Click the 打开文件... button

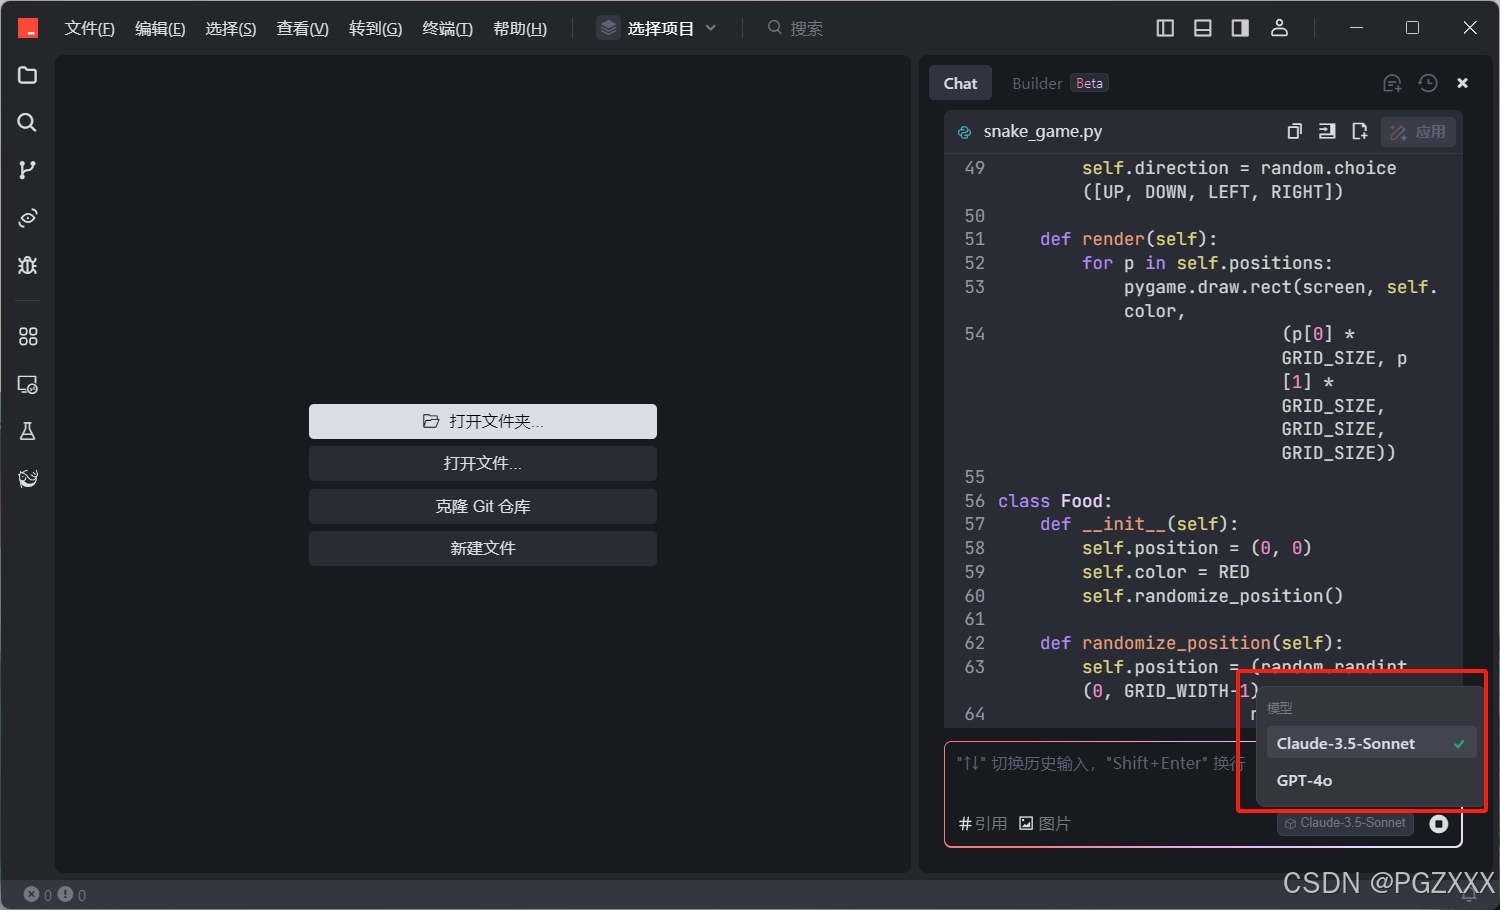[x=483, y=463]
